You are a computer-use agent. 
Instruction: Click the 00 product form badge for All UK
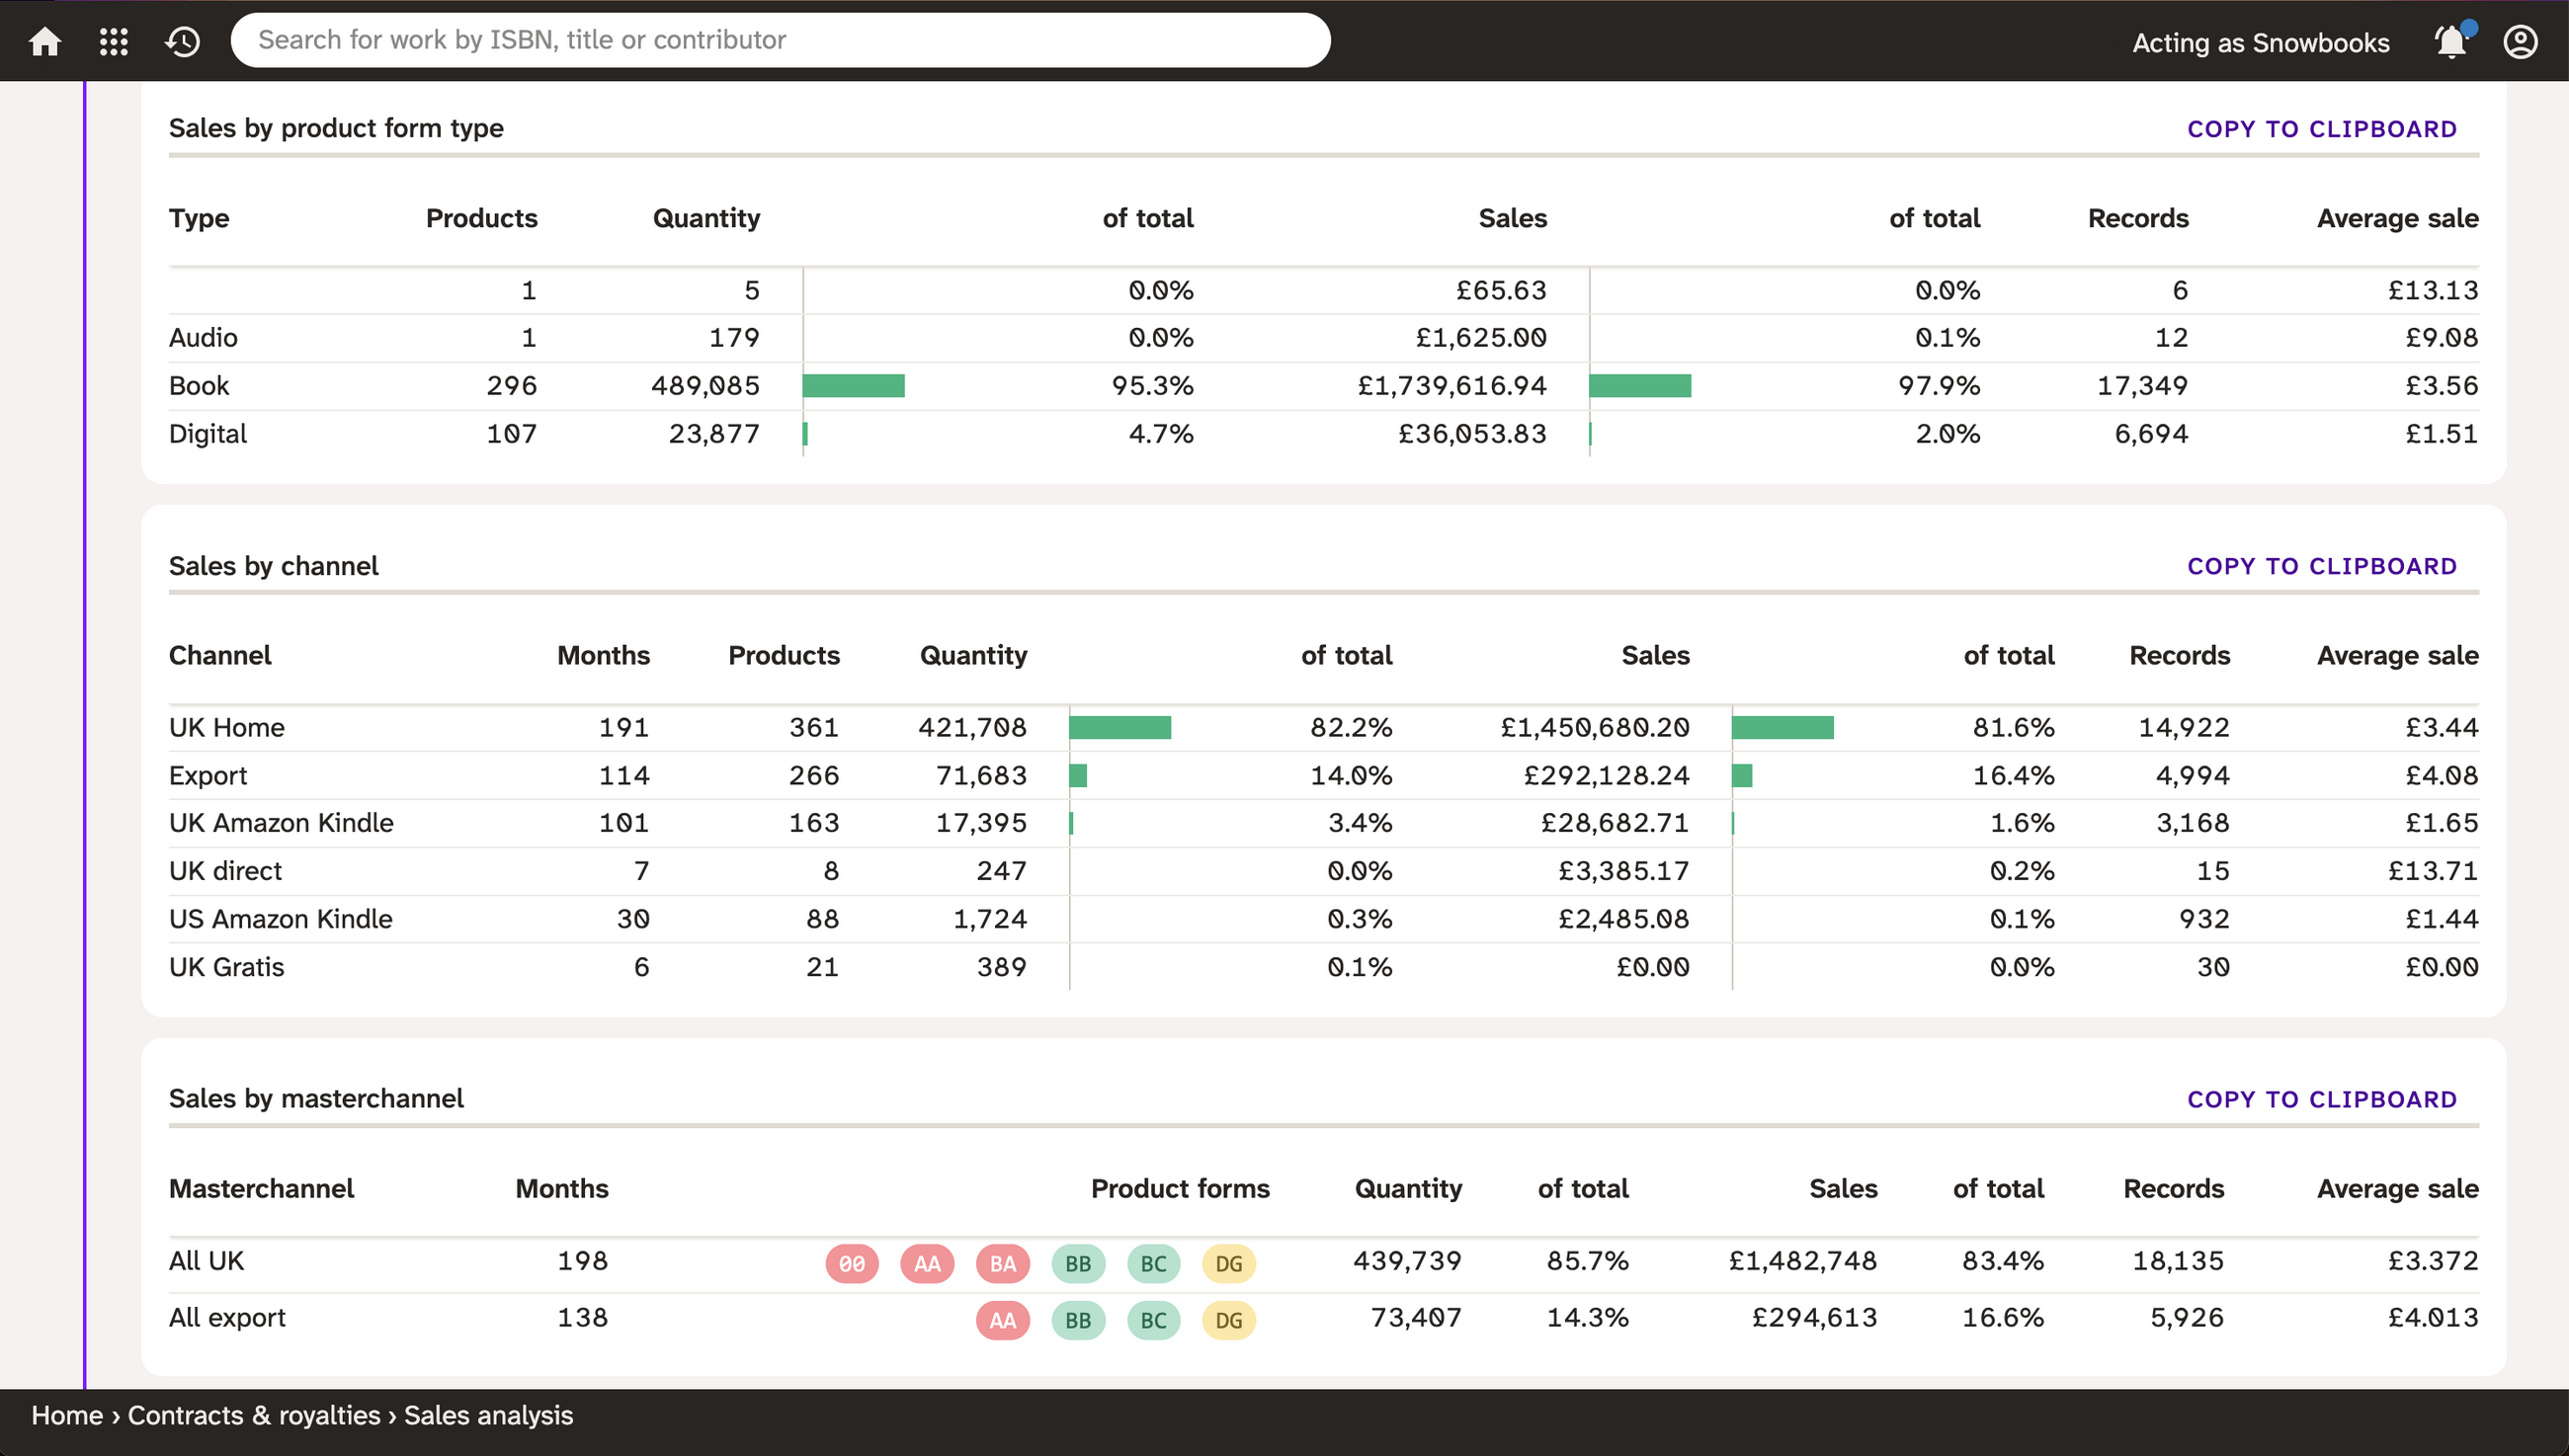[851, 1263]
